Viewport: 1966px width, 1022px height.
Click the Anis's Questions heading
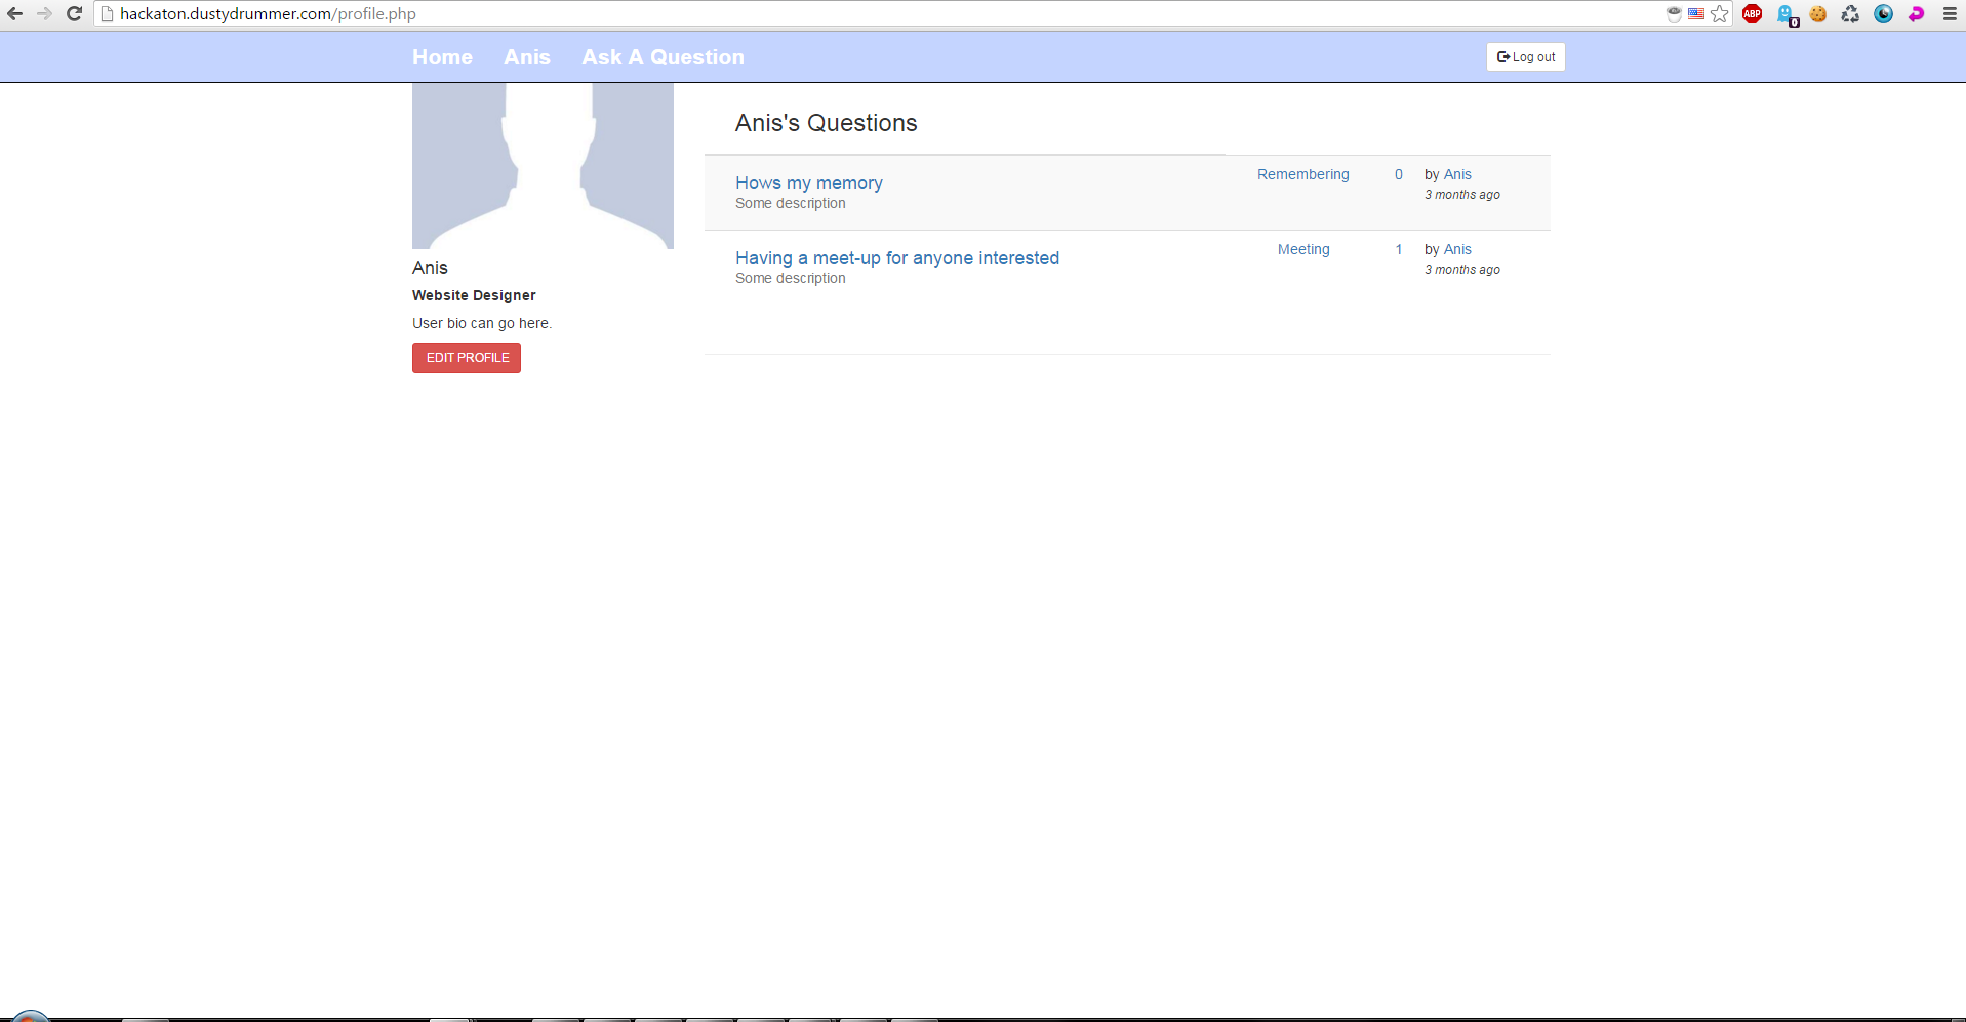pos(826,123)
